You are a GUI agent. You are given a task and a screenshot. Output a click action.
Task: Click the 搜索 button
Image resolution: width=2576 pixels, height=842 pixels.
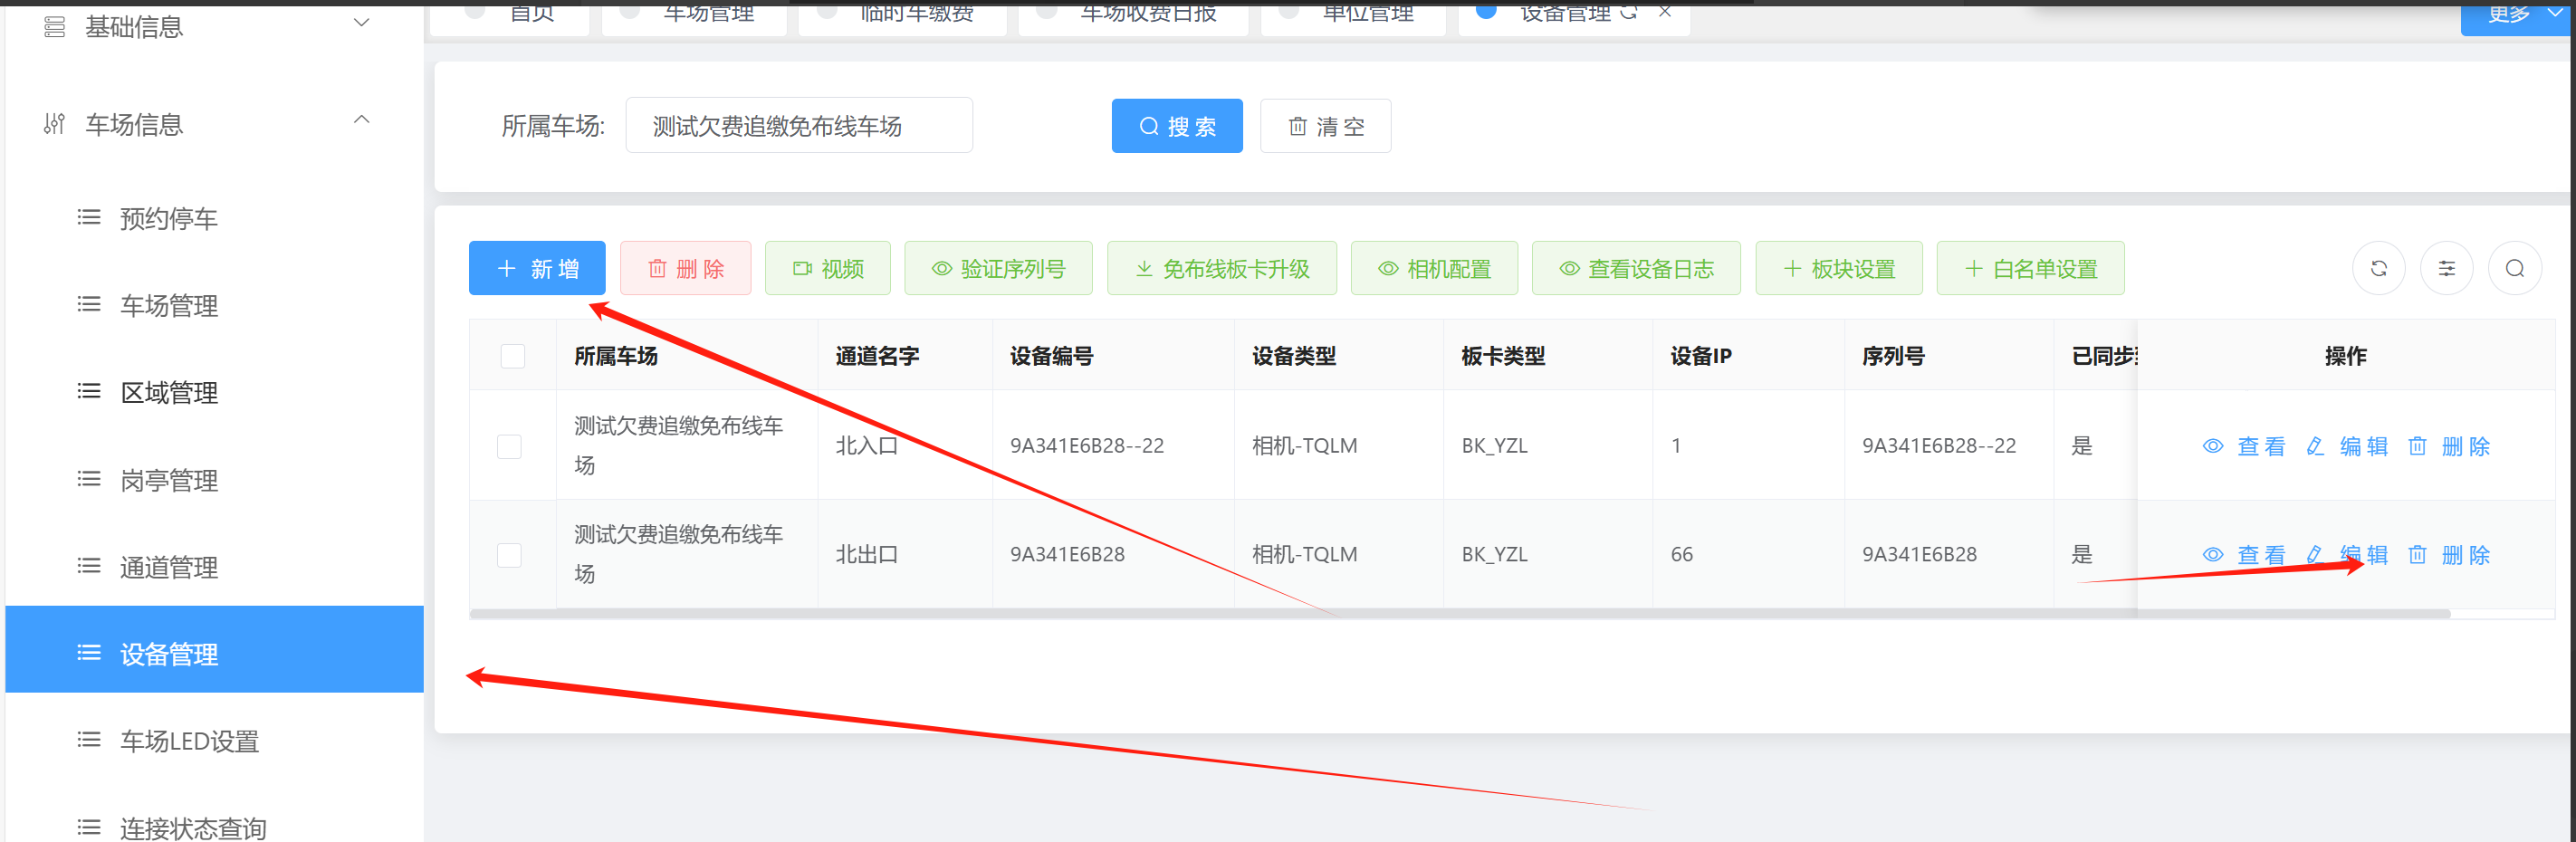[1177, 126]
